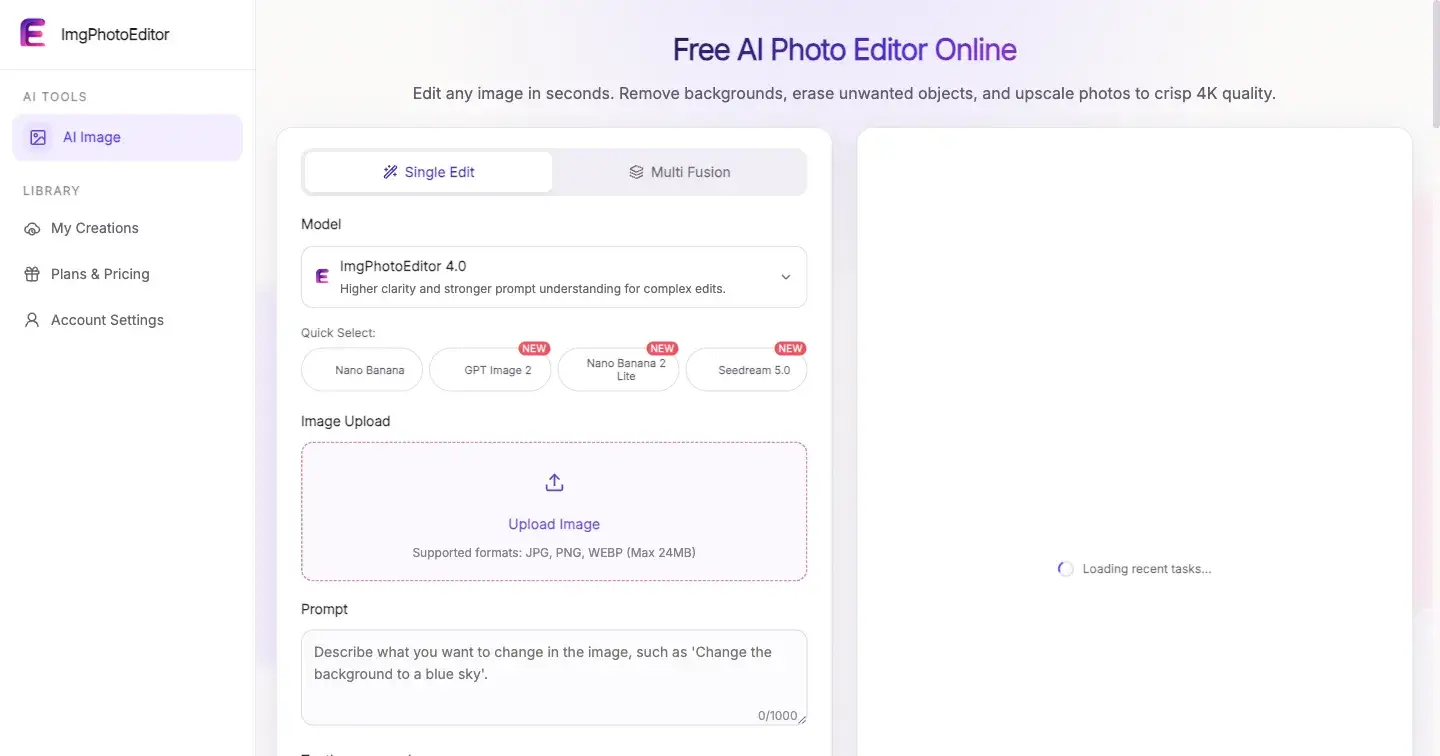This screenshot has height=756, width=1440.
Task: Switch to the Multi Fusion tab
Action: [x=679, y=172]
